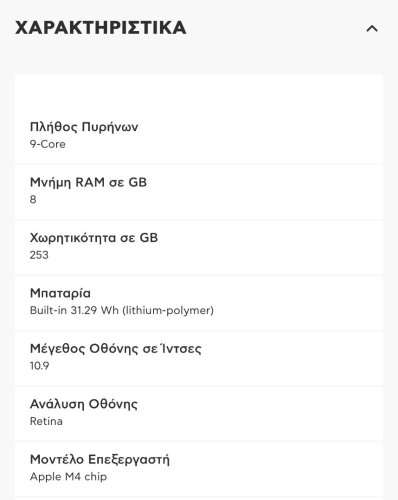Click the Retina value

point(46,421)
